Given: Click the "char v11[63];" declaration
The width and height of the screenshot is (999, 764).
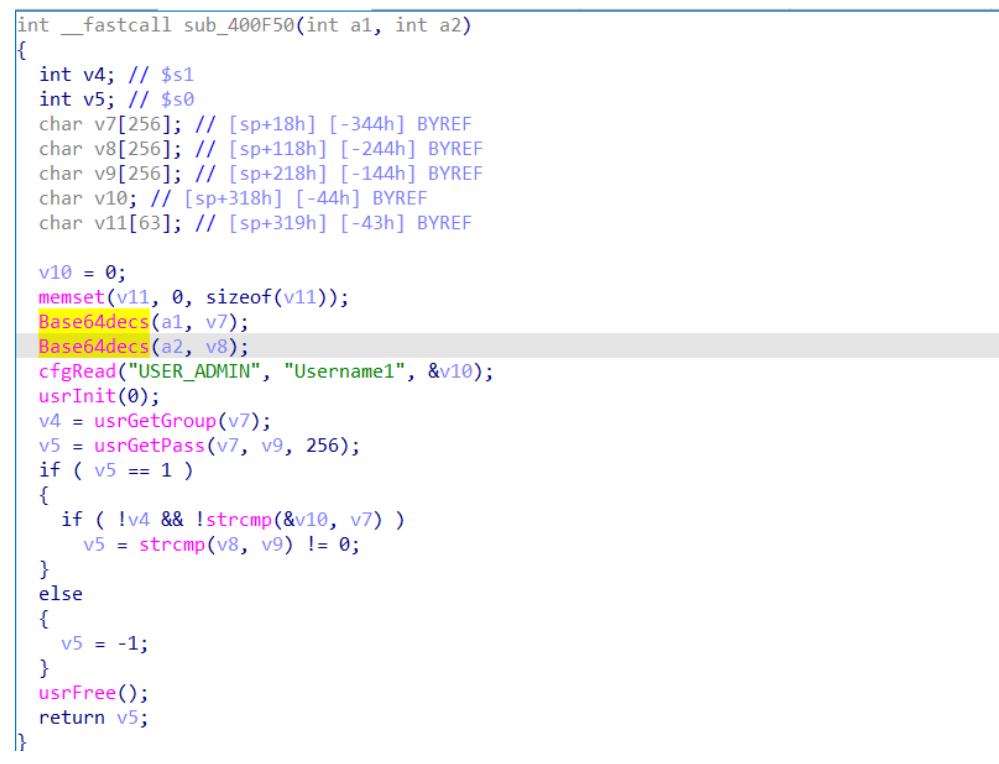Looking at the screenshot, I should pos(110,224).
